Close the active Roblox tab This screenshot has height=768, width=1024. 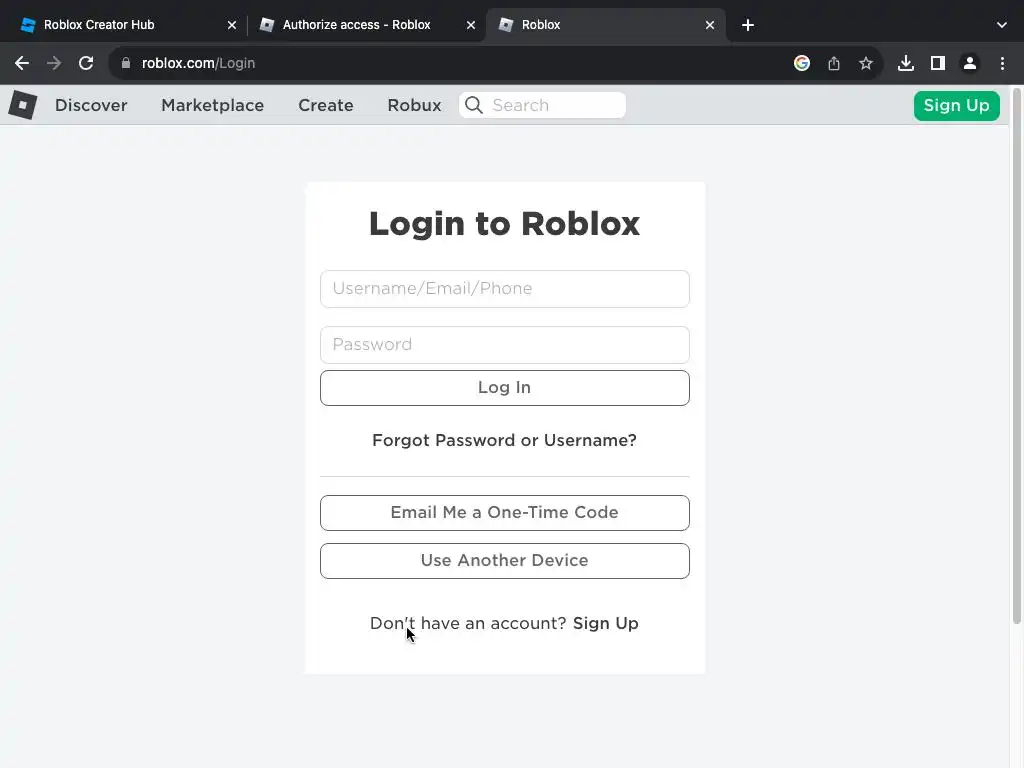[x=710, y=25]
